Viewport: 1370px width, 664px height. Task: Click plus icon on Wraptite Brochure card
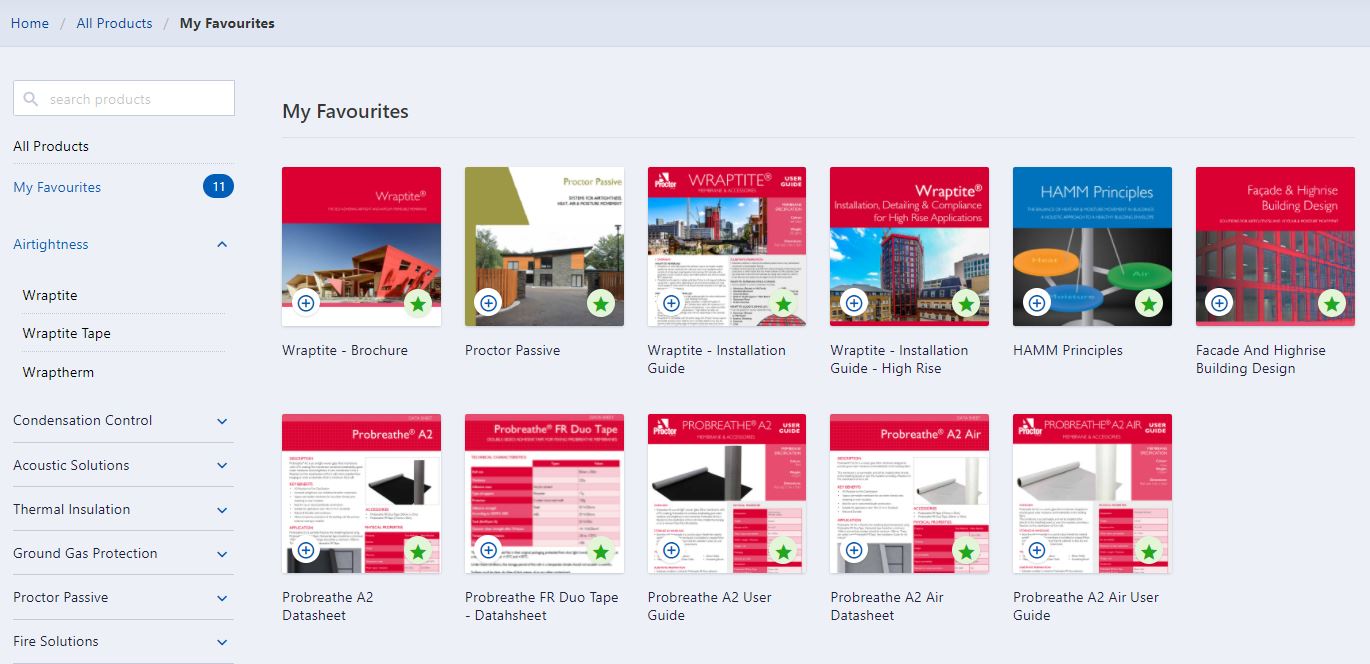306,302
